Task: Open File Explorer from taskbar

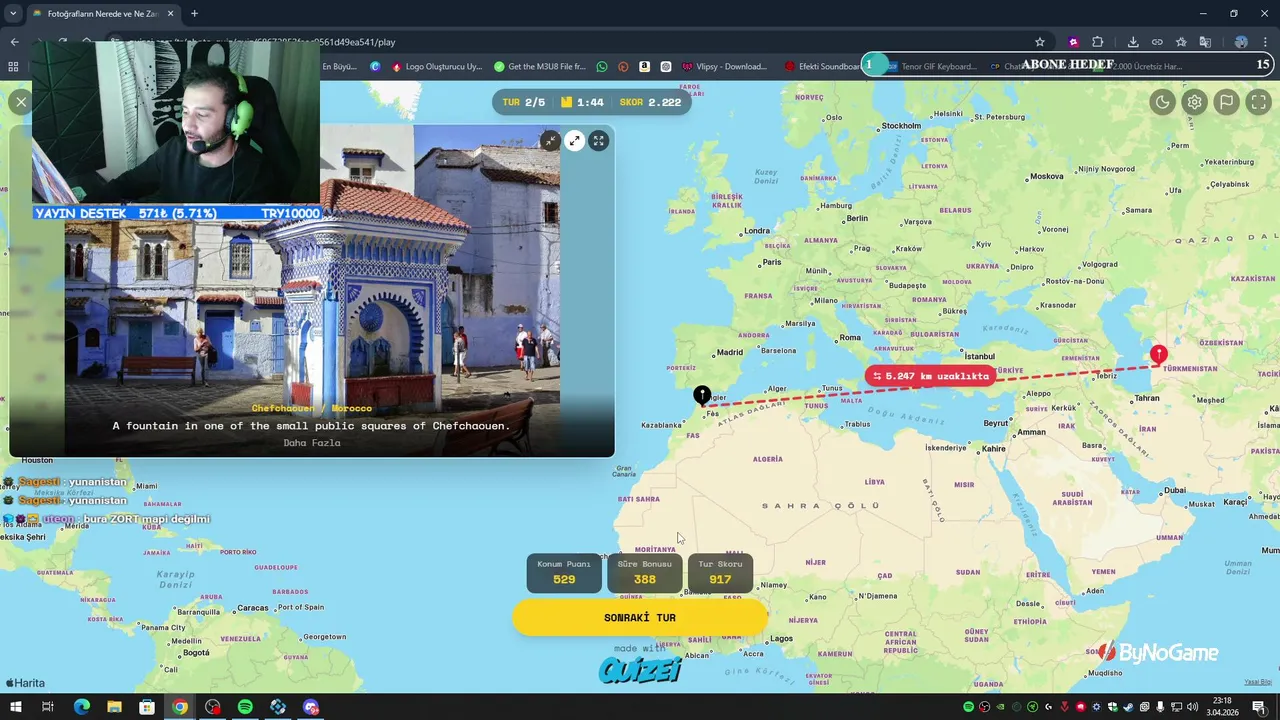Action: pos(114,707)
